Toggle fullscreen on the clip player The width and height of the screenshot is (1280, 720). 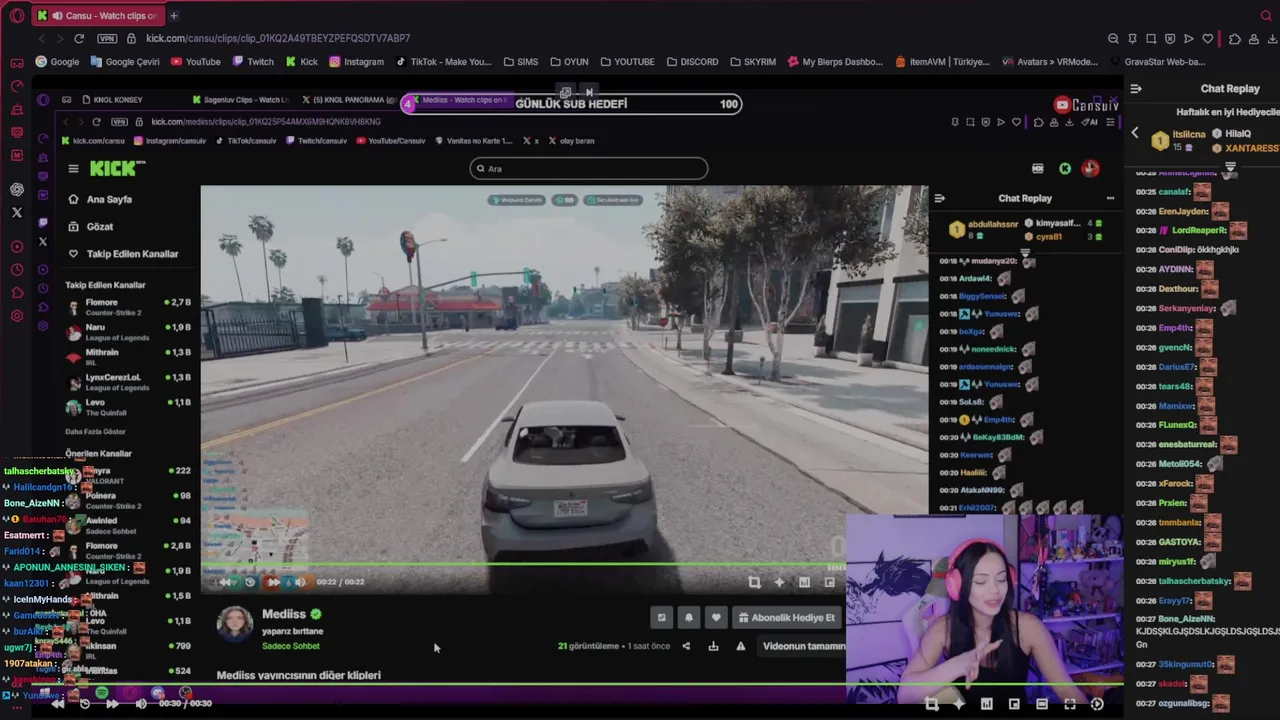pos(1069,704)
